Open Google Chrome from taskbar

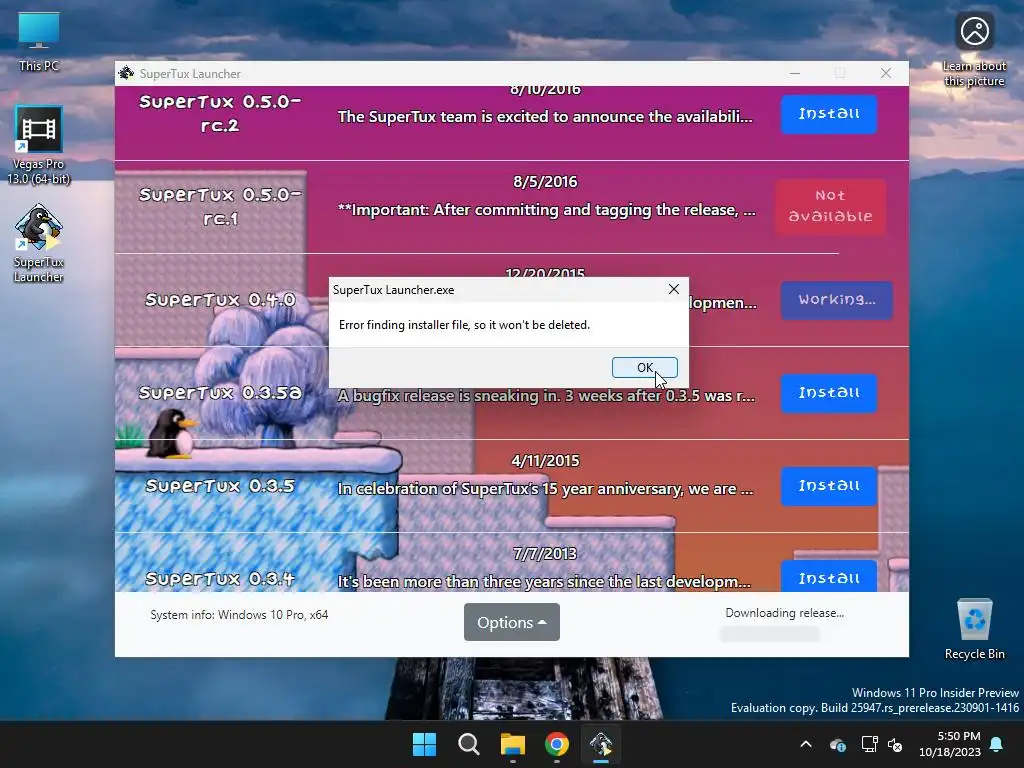click(x=556, y=744)
